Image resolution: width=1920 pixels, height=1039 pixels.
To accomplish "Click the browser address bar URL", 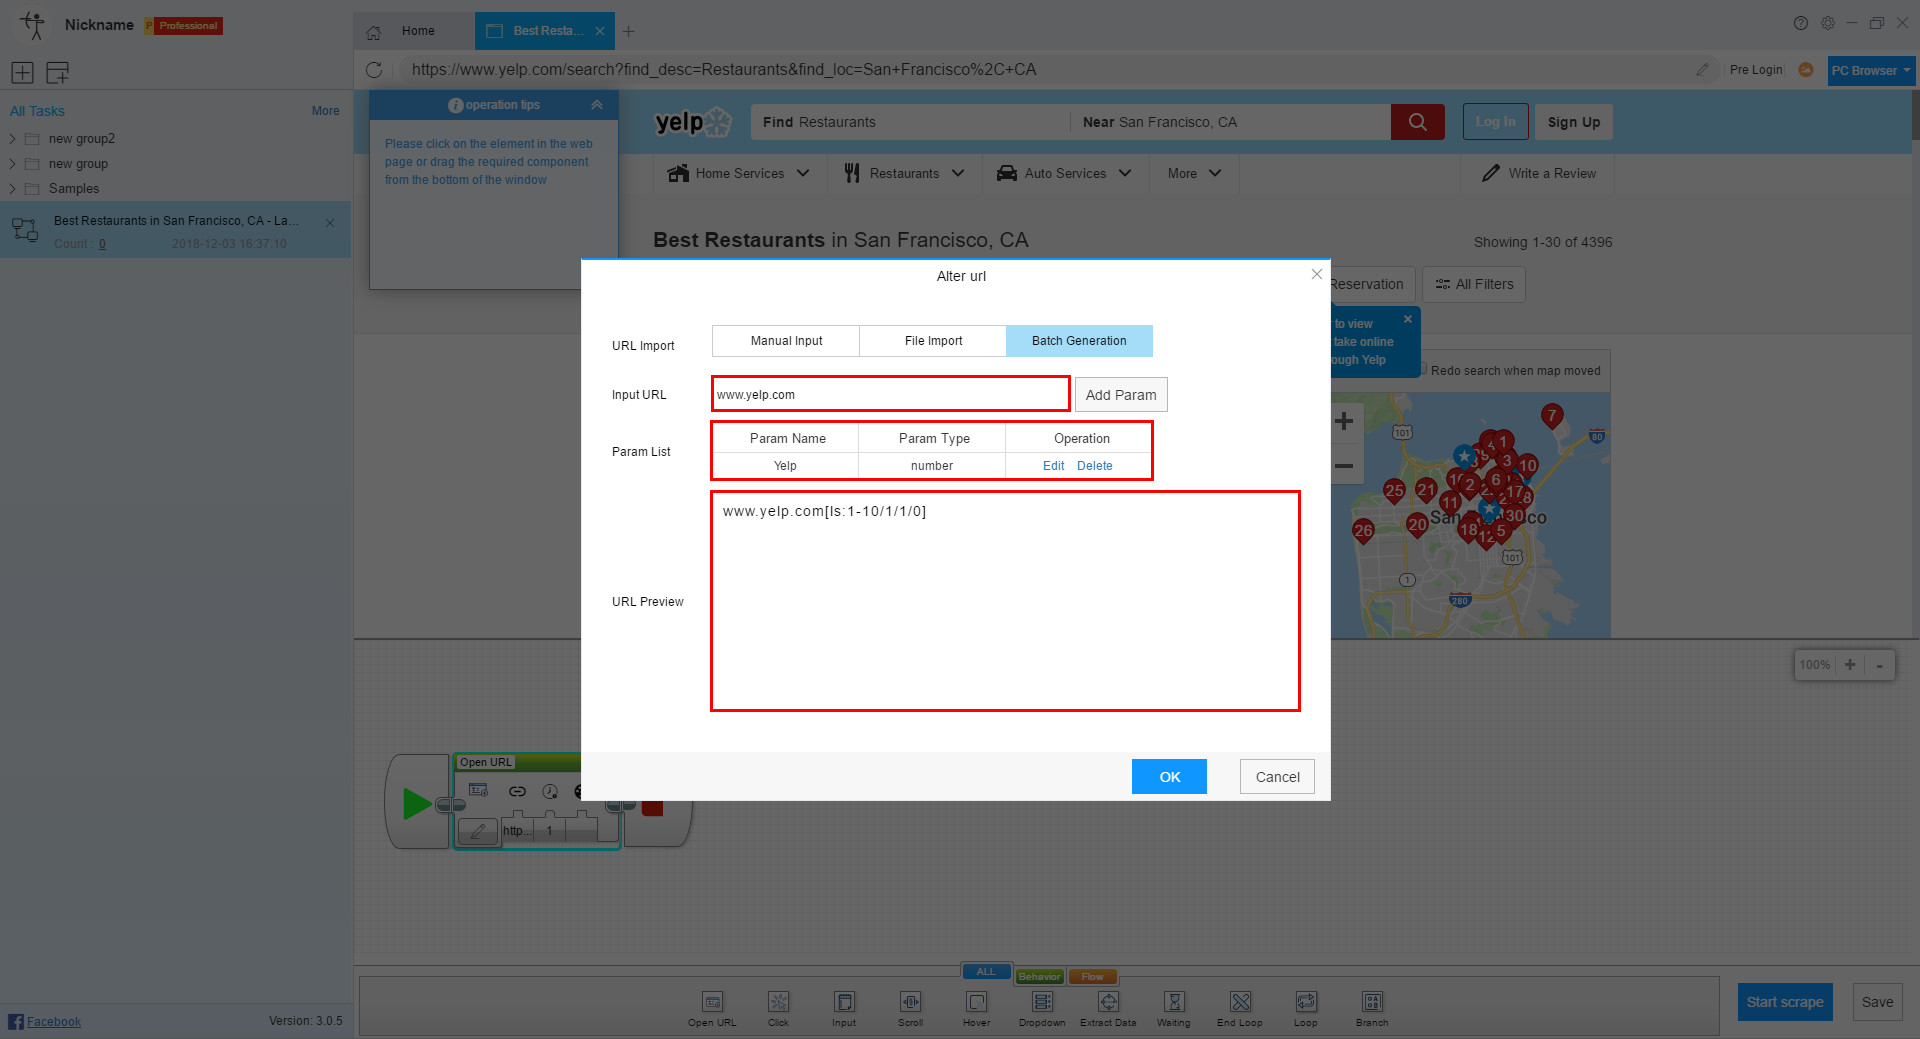I will click(x=724, y=70).
